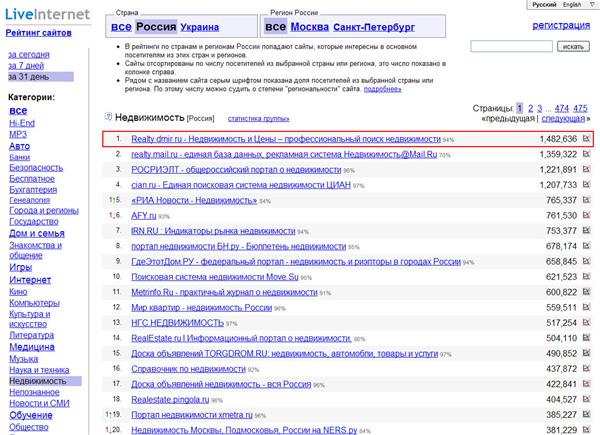This screenshot has width=600, height=435.
Task: Choose region Санкт-Петербург
Action: click(x=374, y=27)
